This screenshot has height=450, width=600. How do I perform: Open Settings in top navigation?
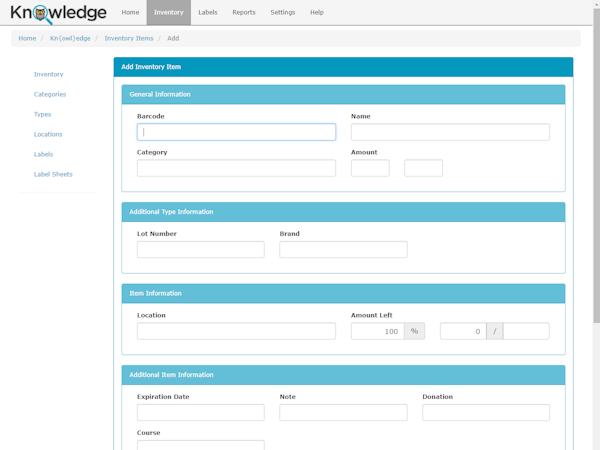pyautogui.click(x=283, y=12)
